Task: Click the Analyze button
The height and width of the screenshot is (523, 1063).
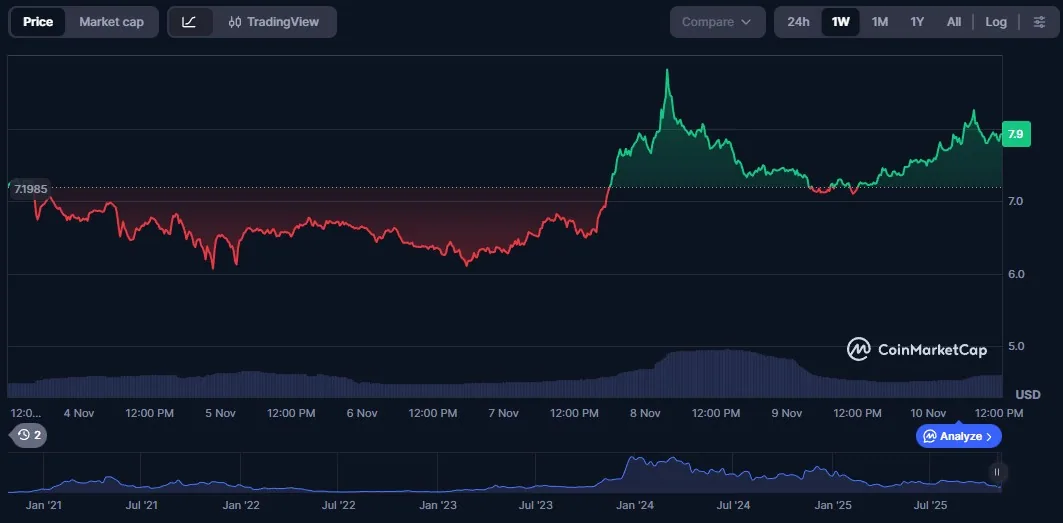Action: 959,436
